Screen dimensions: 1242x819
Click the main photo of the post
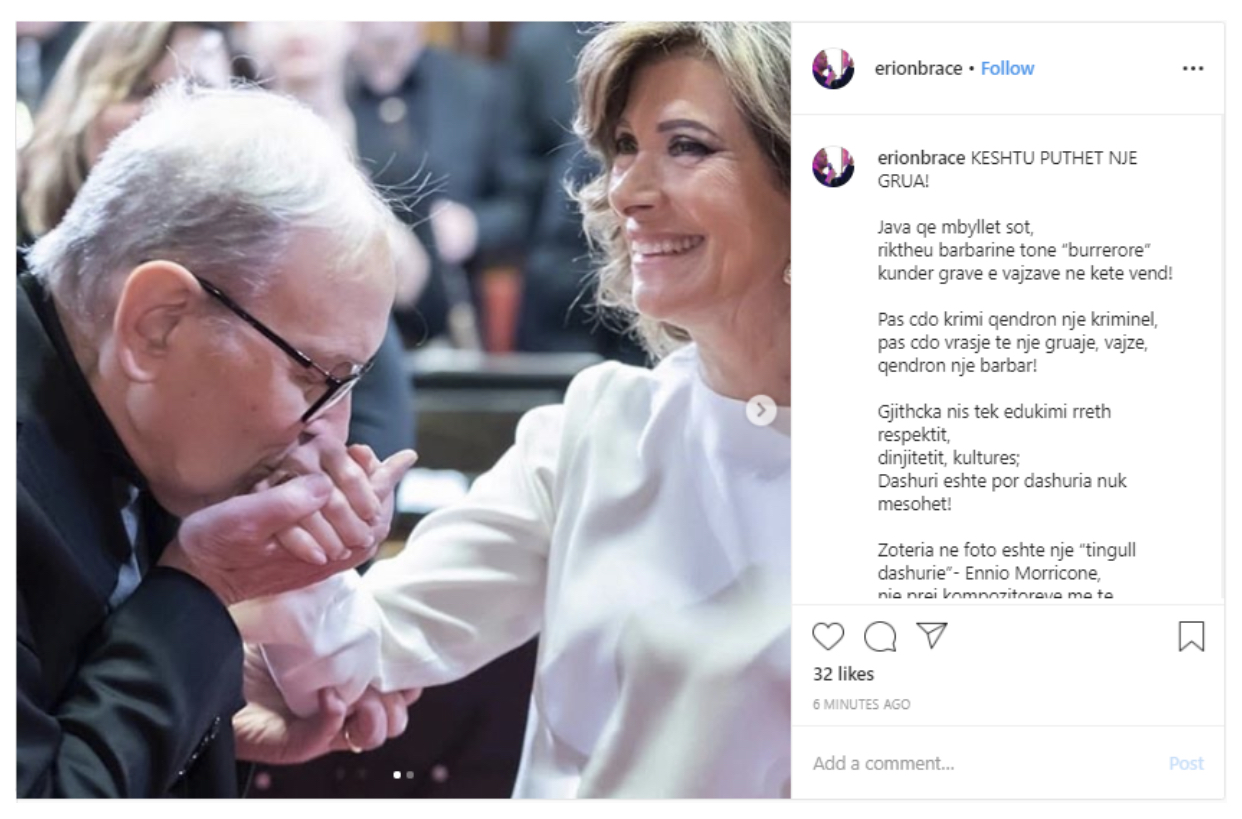pyautogui.click(x=403, y=410)
